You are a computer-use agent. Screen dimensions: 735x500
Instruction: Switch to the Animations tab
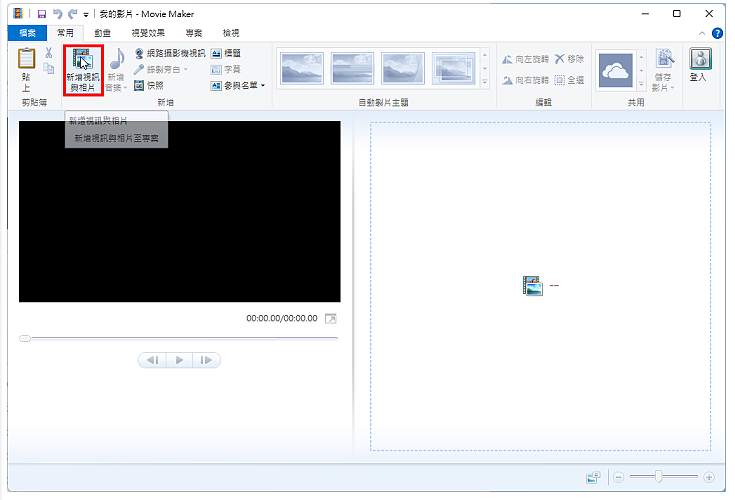pyautogui.click(x=102, y=33)
